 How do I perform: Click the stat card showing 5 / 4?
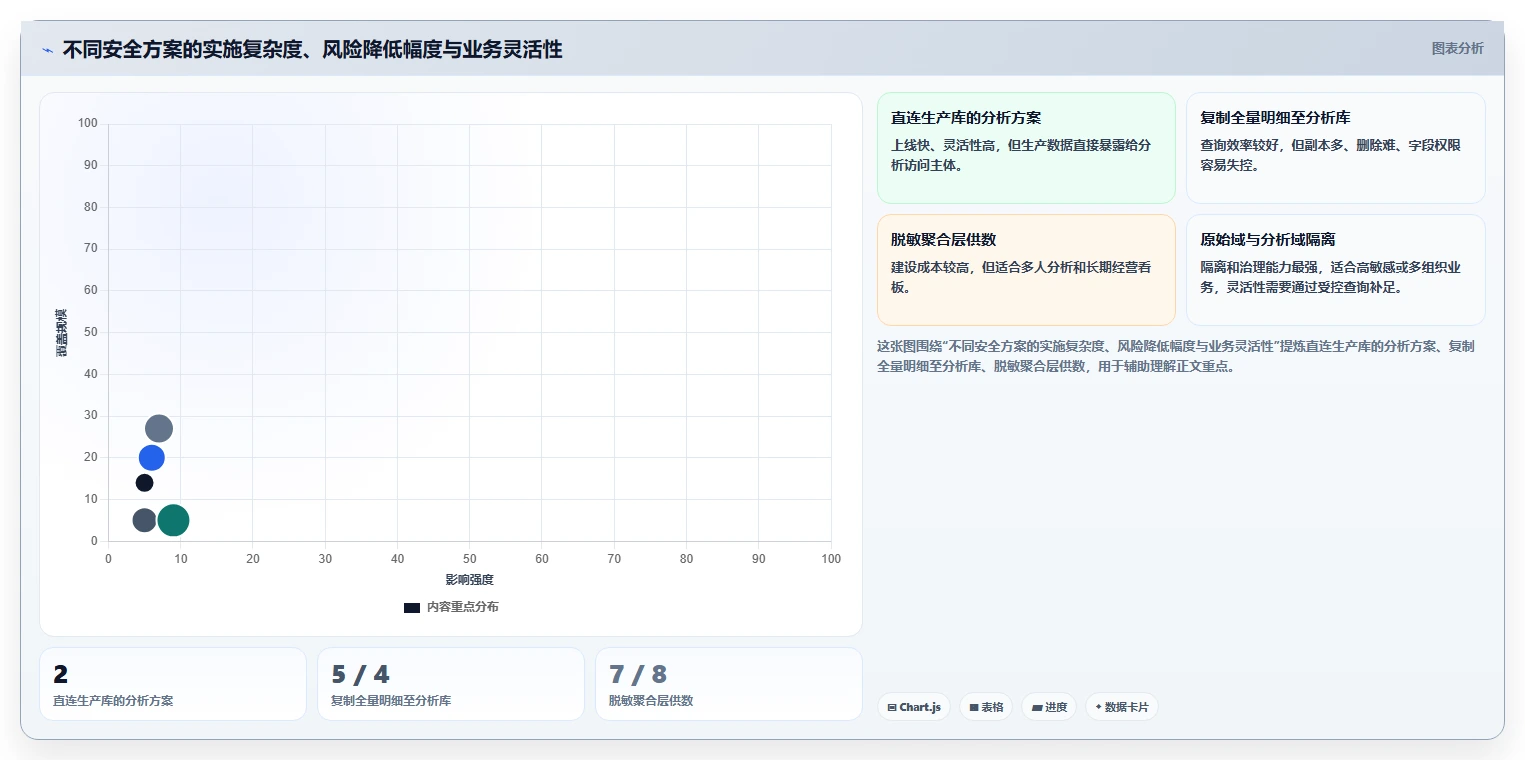coord(451,684)
